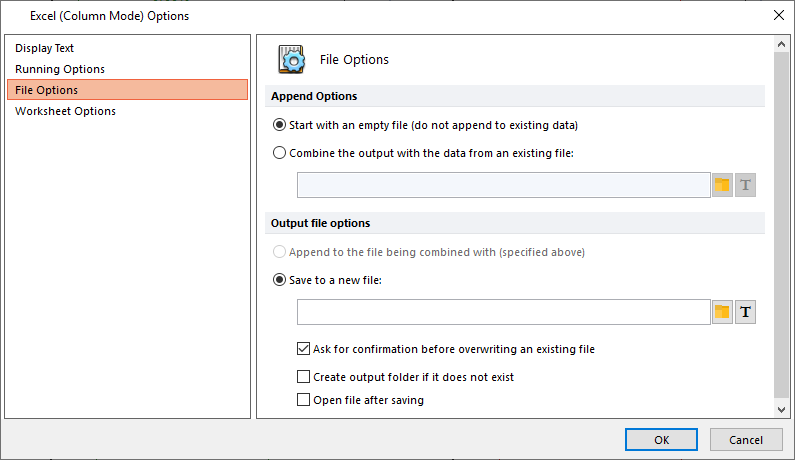Click the File Options gear icon

tap(292, 59)
